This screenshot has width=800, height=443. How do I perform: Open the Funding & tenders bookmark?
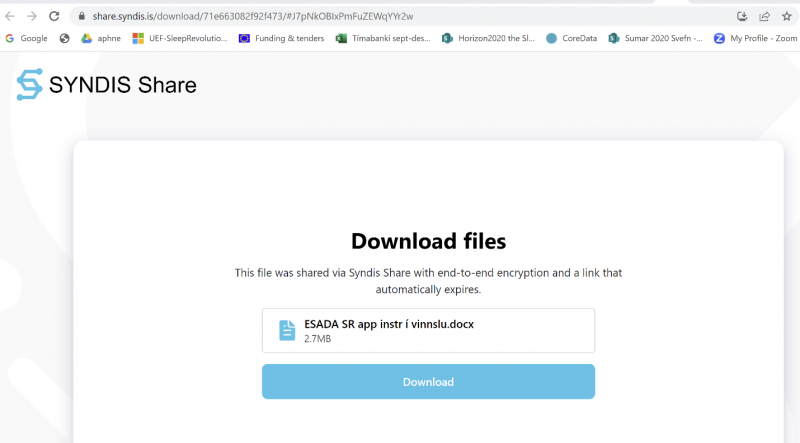(x=281, y=38)
